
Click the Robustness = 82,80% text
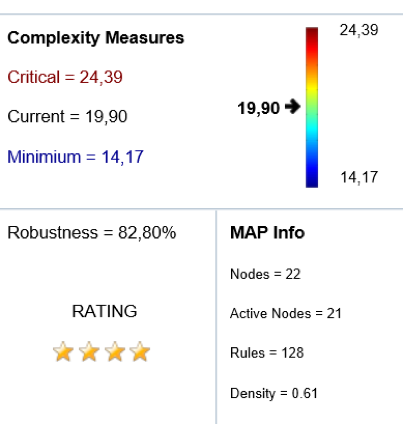(92, 232)
